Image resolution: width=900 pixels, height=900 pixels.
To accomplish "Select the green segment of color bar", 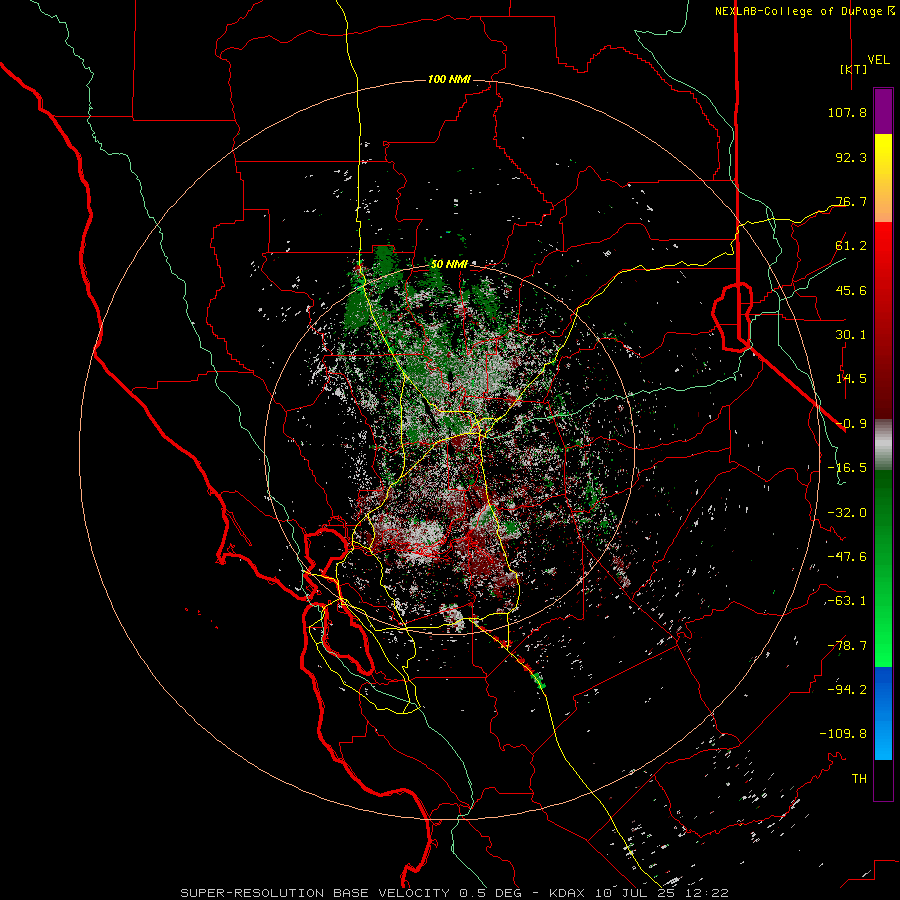I will (883, 568).
